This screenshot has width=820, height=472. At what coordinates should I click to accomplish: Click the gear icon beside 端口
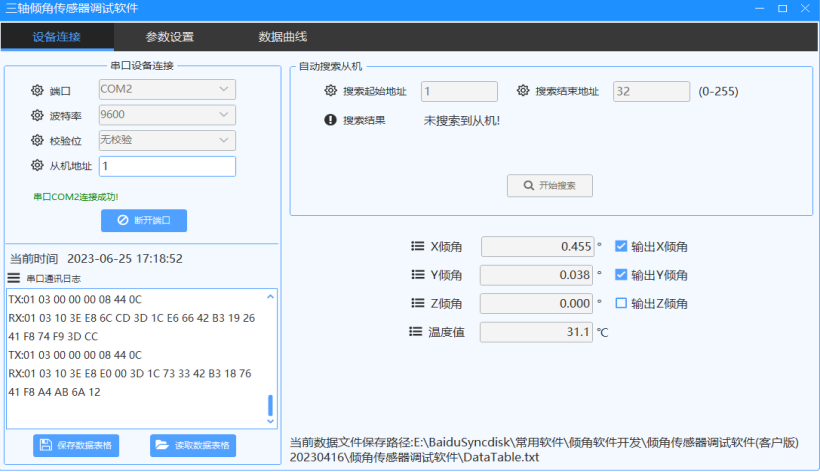tap(38, 91)
